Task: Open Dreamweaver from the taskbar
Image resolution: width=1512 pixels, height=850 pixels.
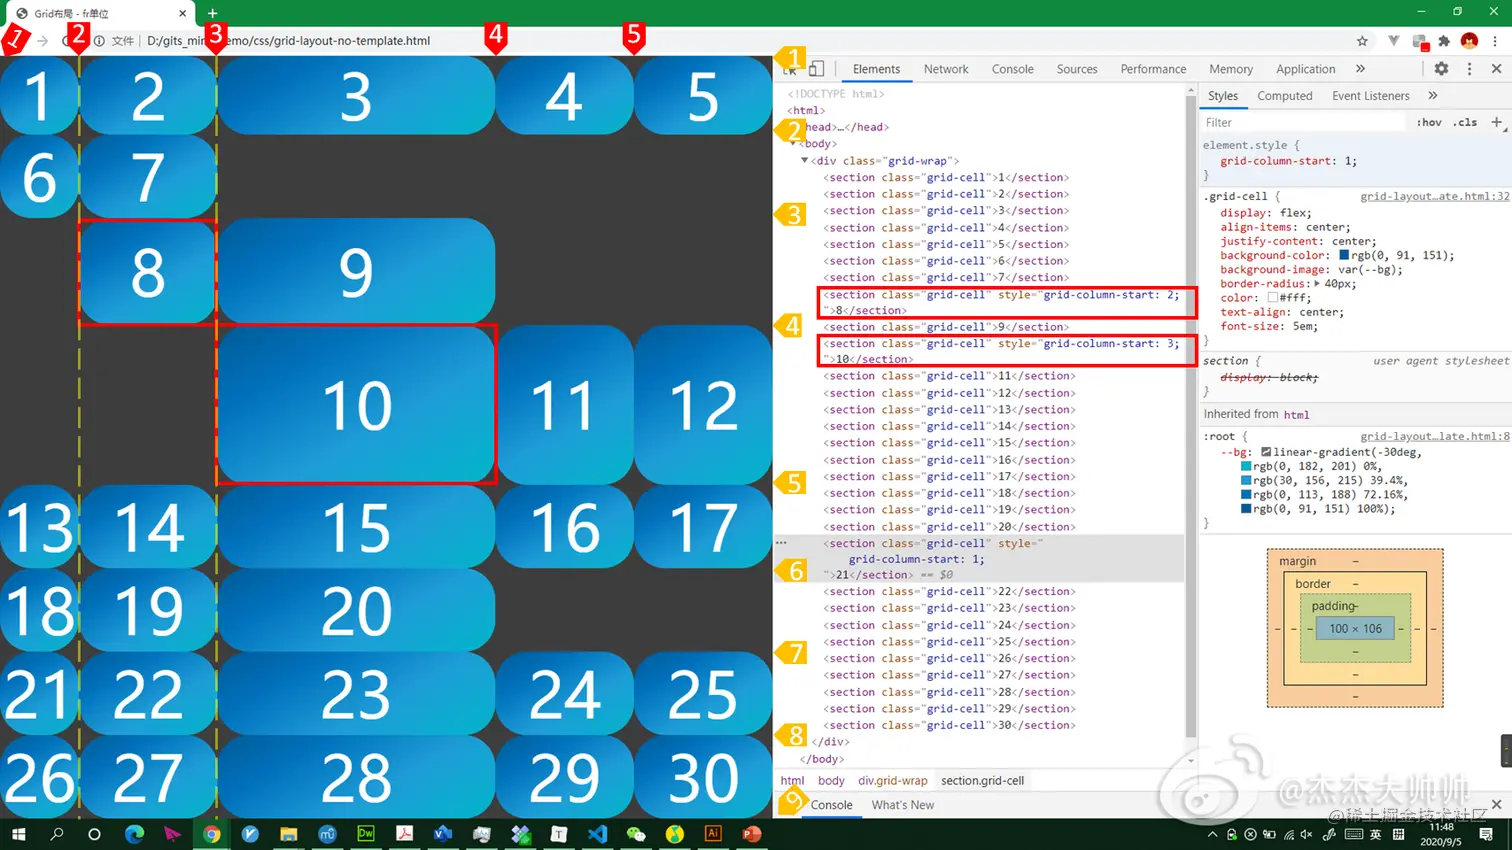Action: (366, 834)
